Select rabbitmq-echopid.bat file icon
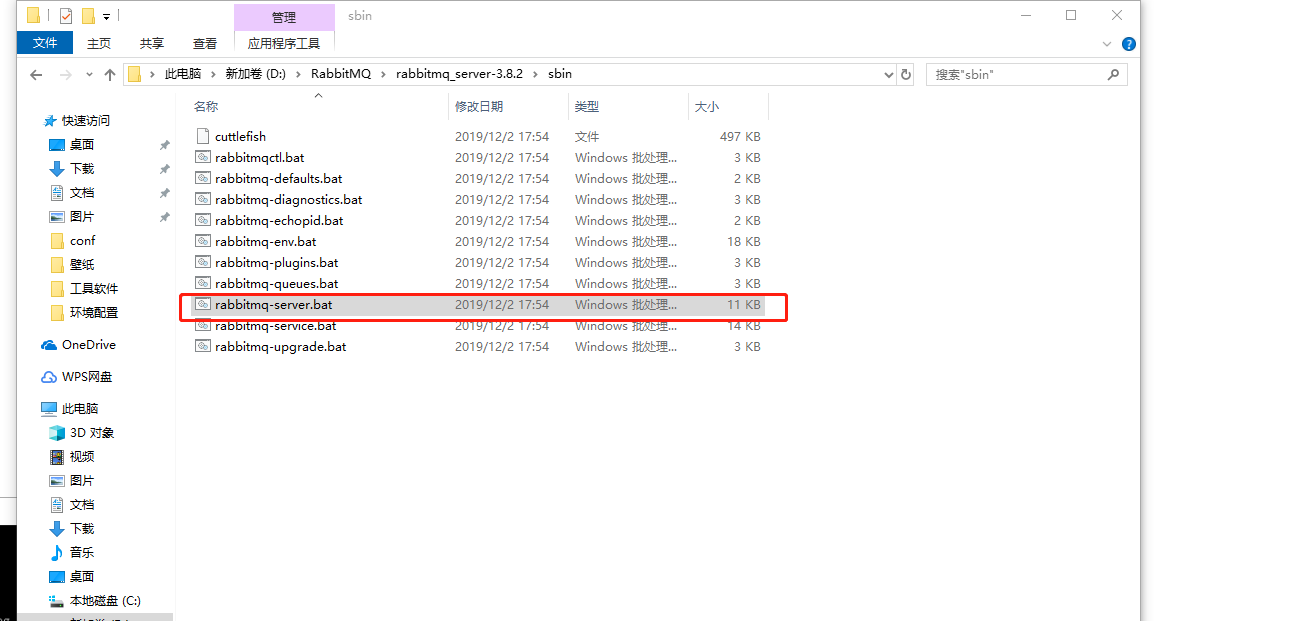The height and width of the screenshot is (621, 1314). 203,220
